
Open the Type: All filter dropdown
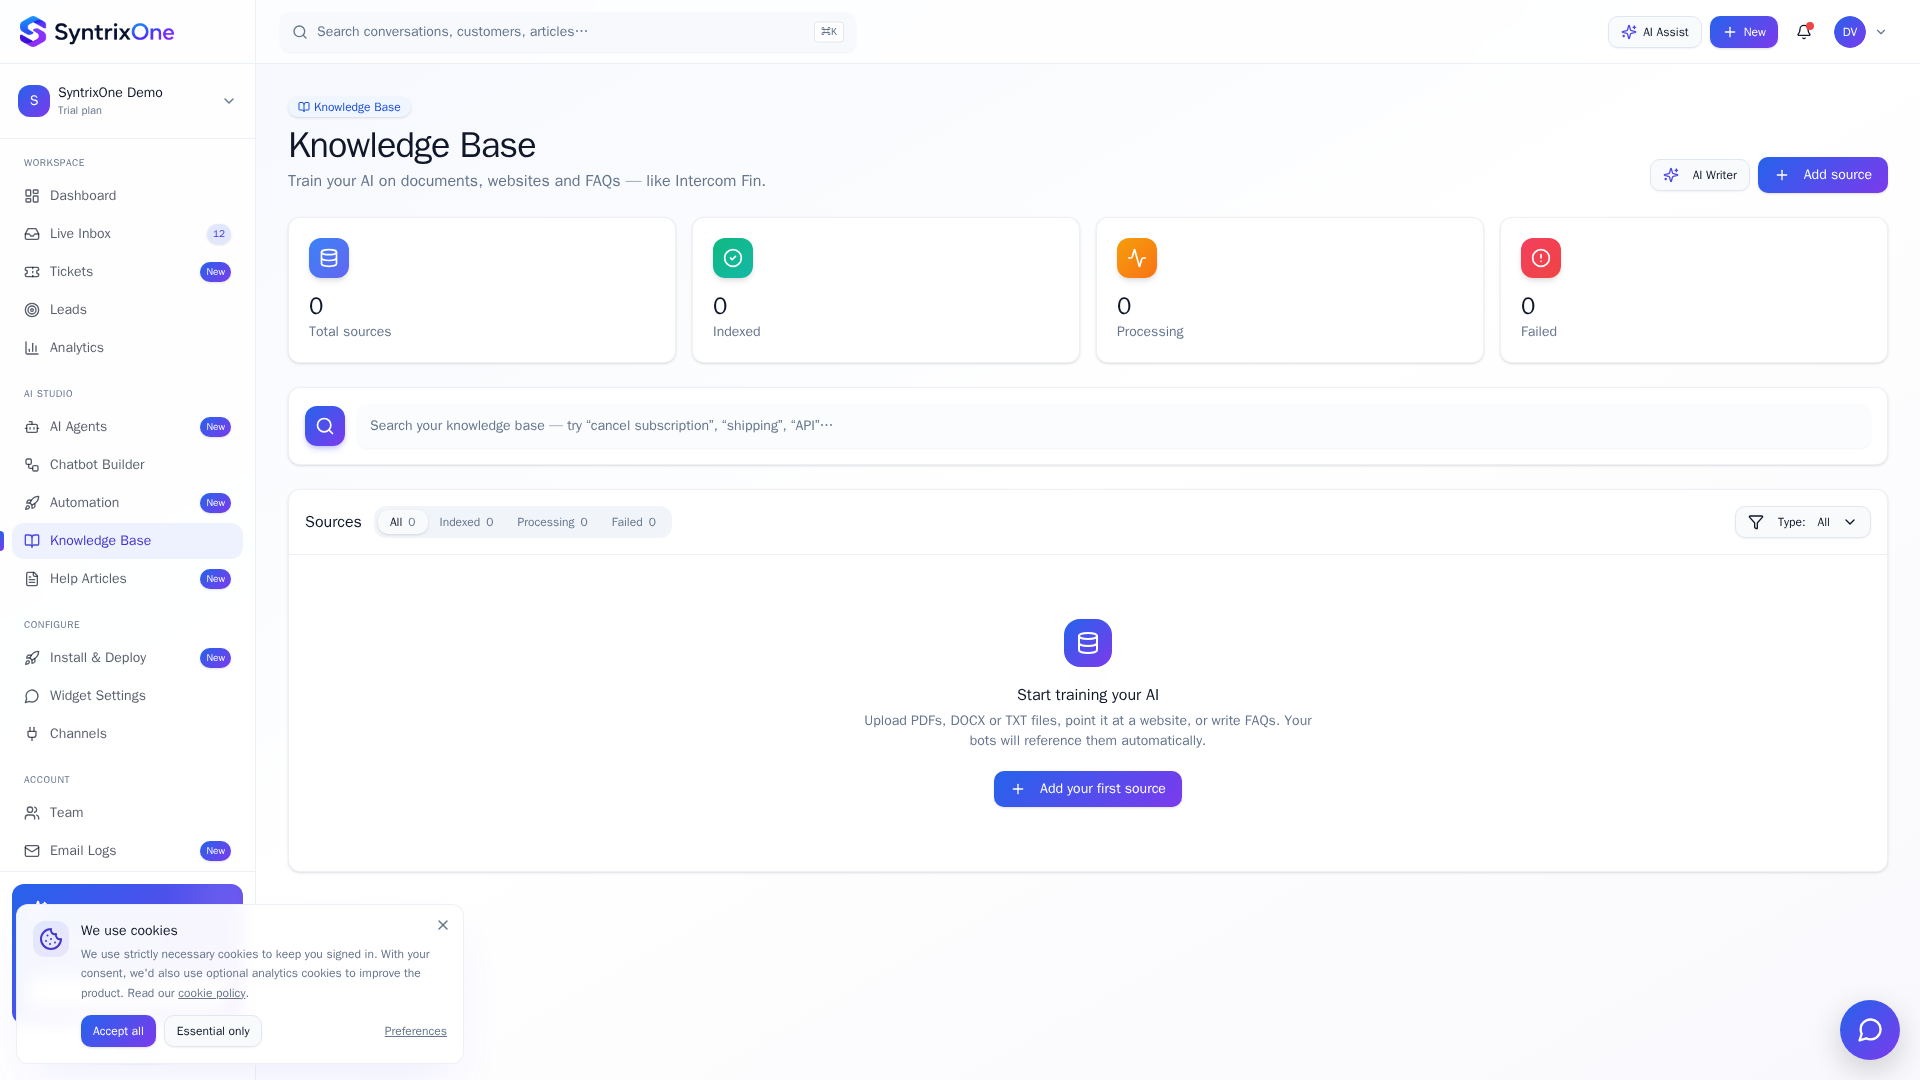pos(1802,522)
